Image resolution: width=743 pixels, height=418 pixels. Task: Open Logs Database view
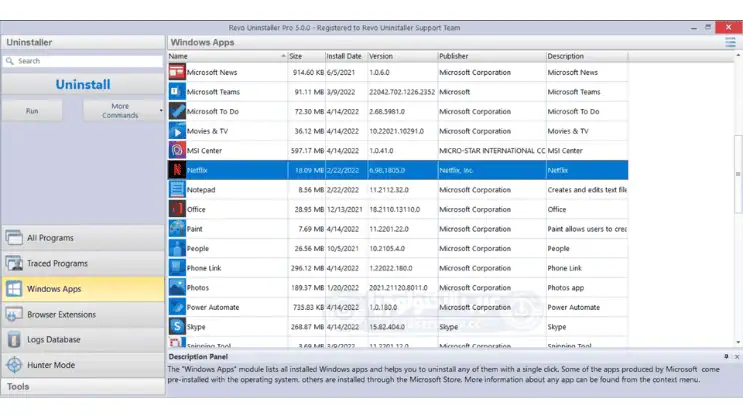[x=83, y=340]
